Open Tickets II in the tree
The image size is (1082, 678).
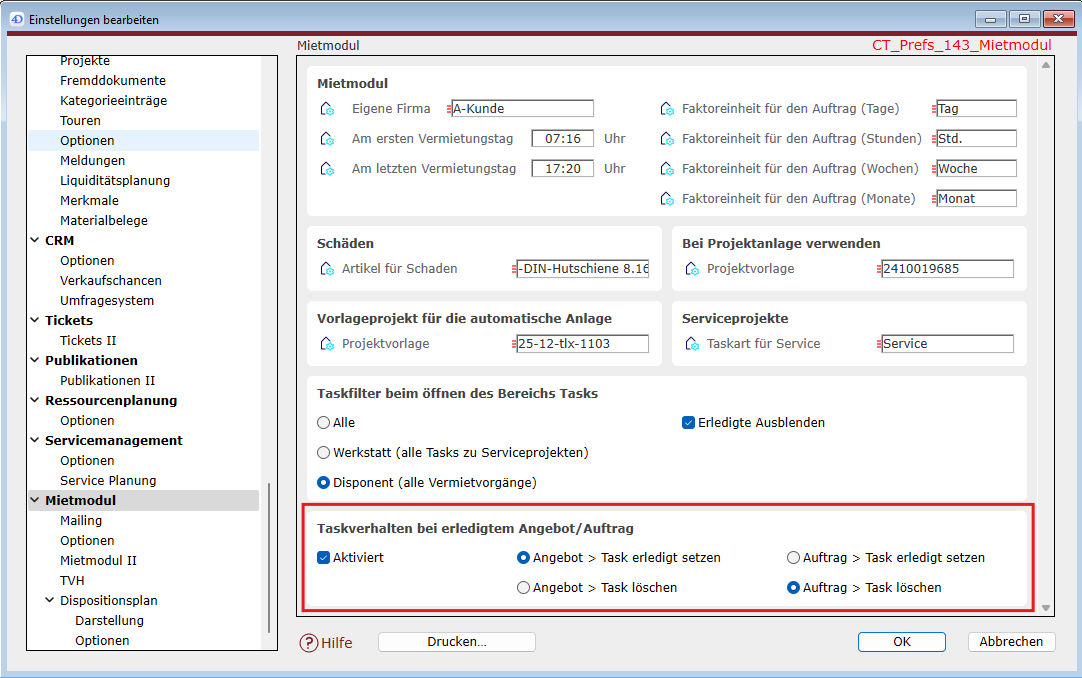[88, 341]
